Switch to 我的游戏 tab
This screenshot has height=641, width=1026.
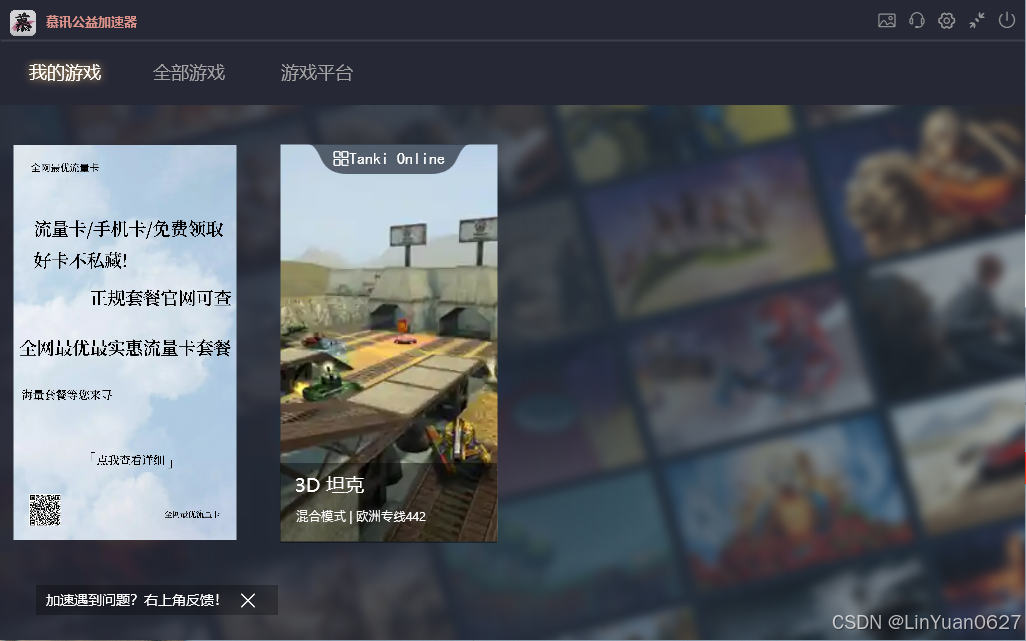65,73
